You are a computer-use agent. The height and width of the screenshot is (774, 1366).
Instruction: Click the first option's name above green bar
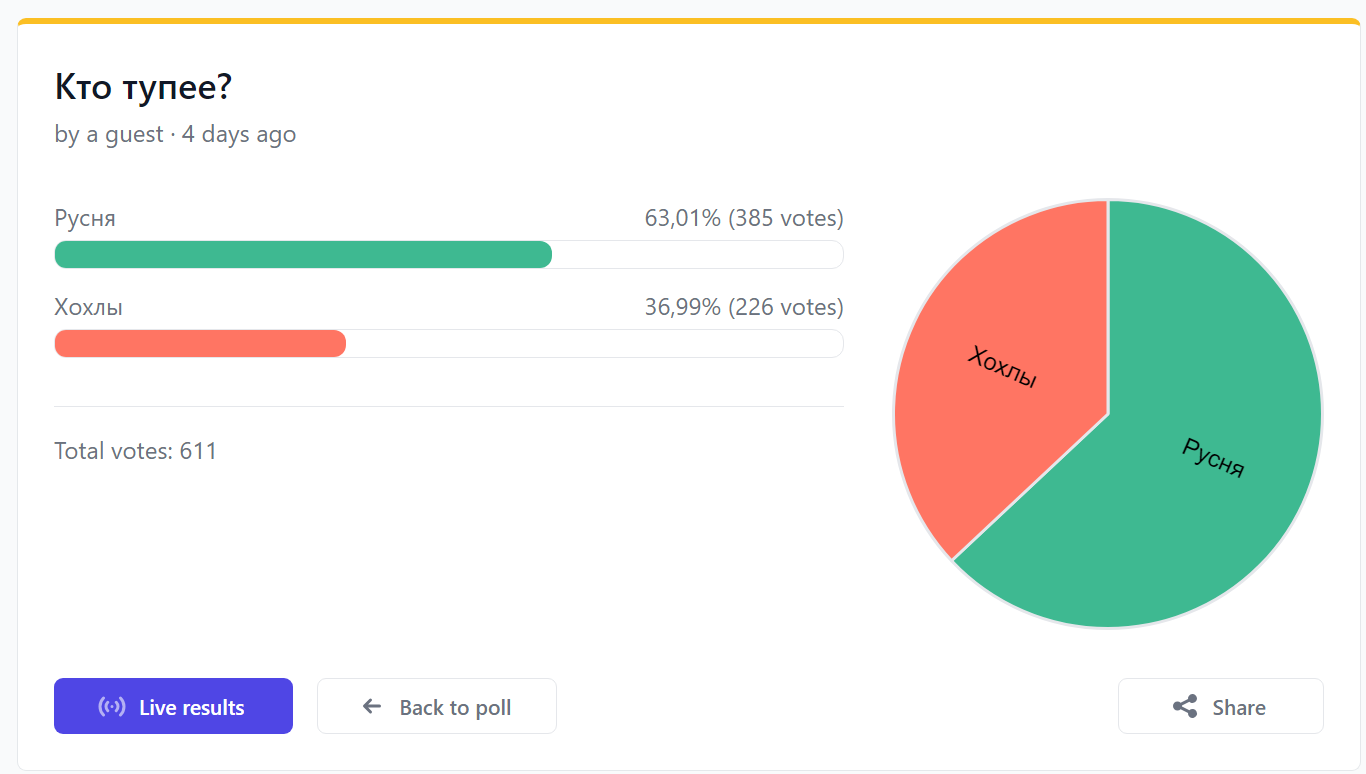pyautogui.click(x=85, y=218)
